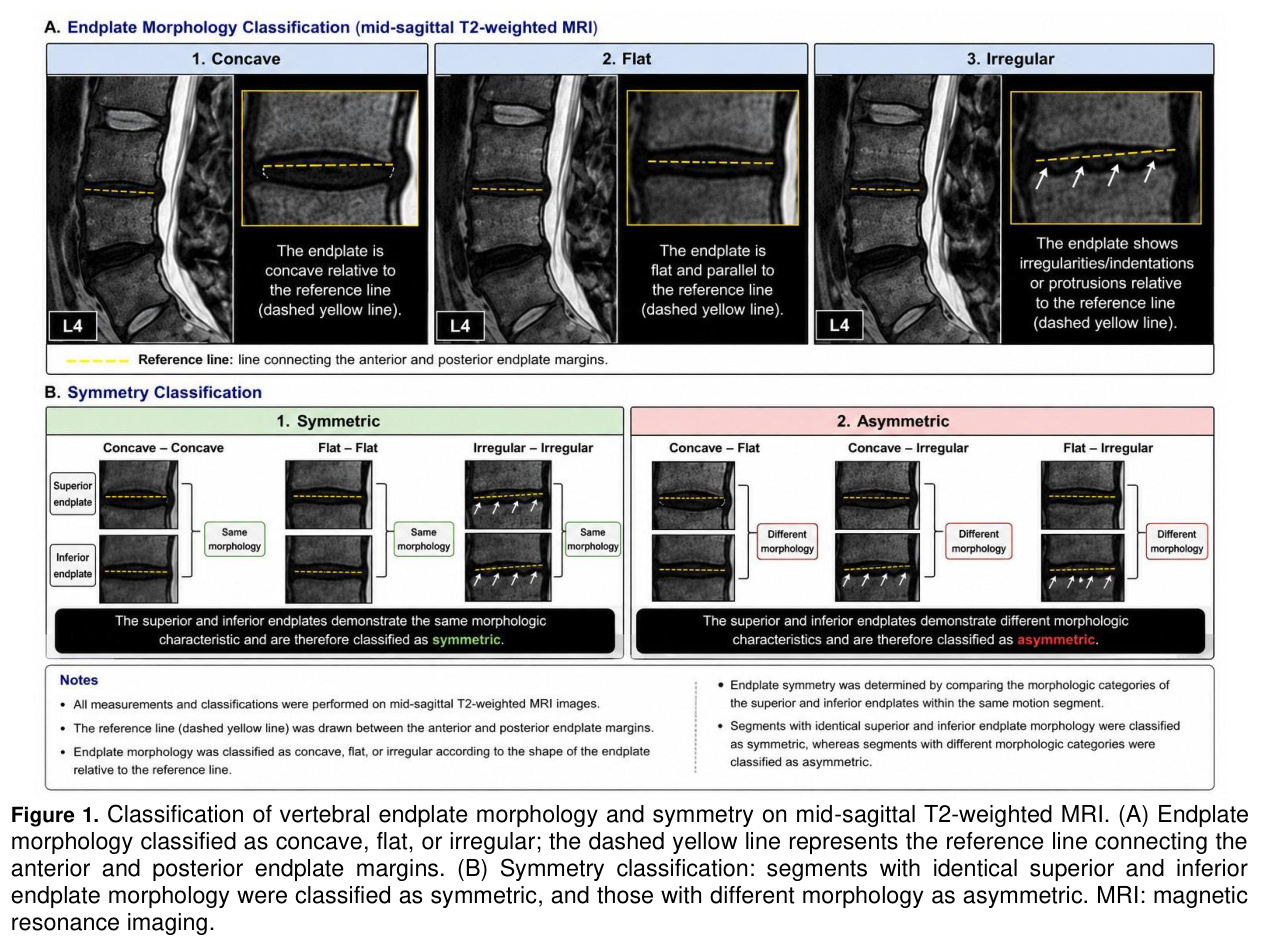Click the bold "Figure 1." caption label

tap(55, 815)
